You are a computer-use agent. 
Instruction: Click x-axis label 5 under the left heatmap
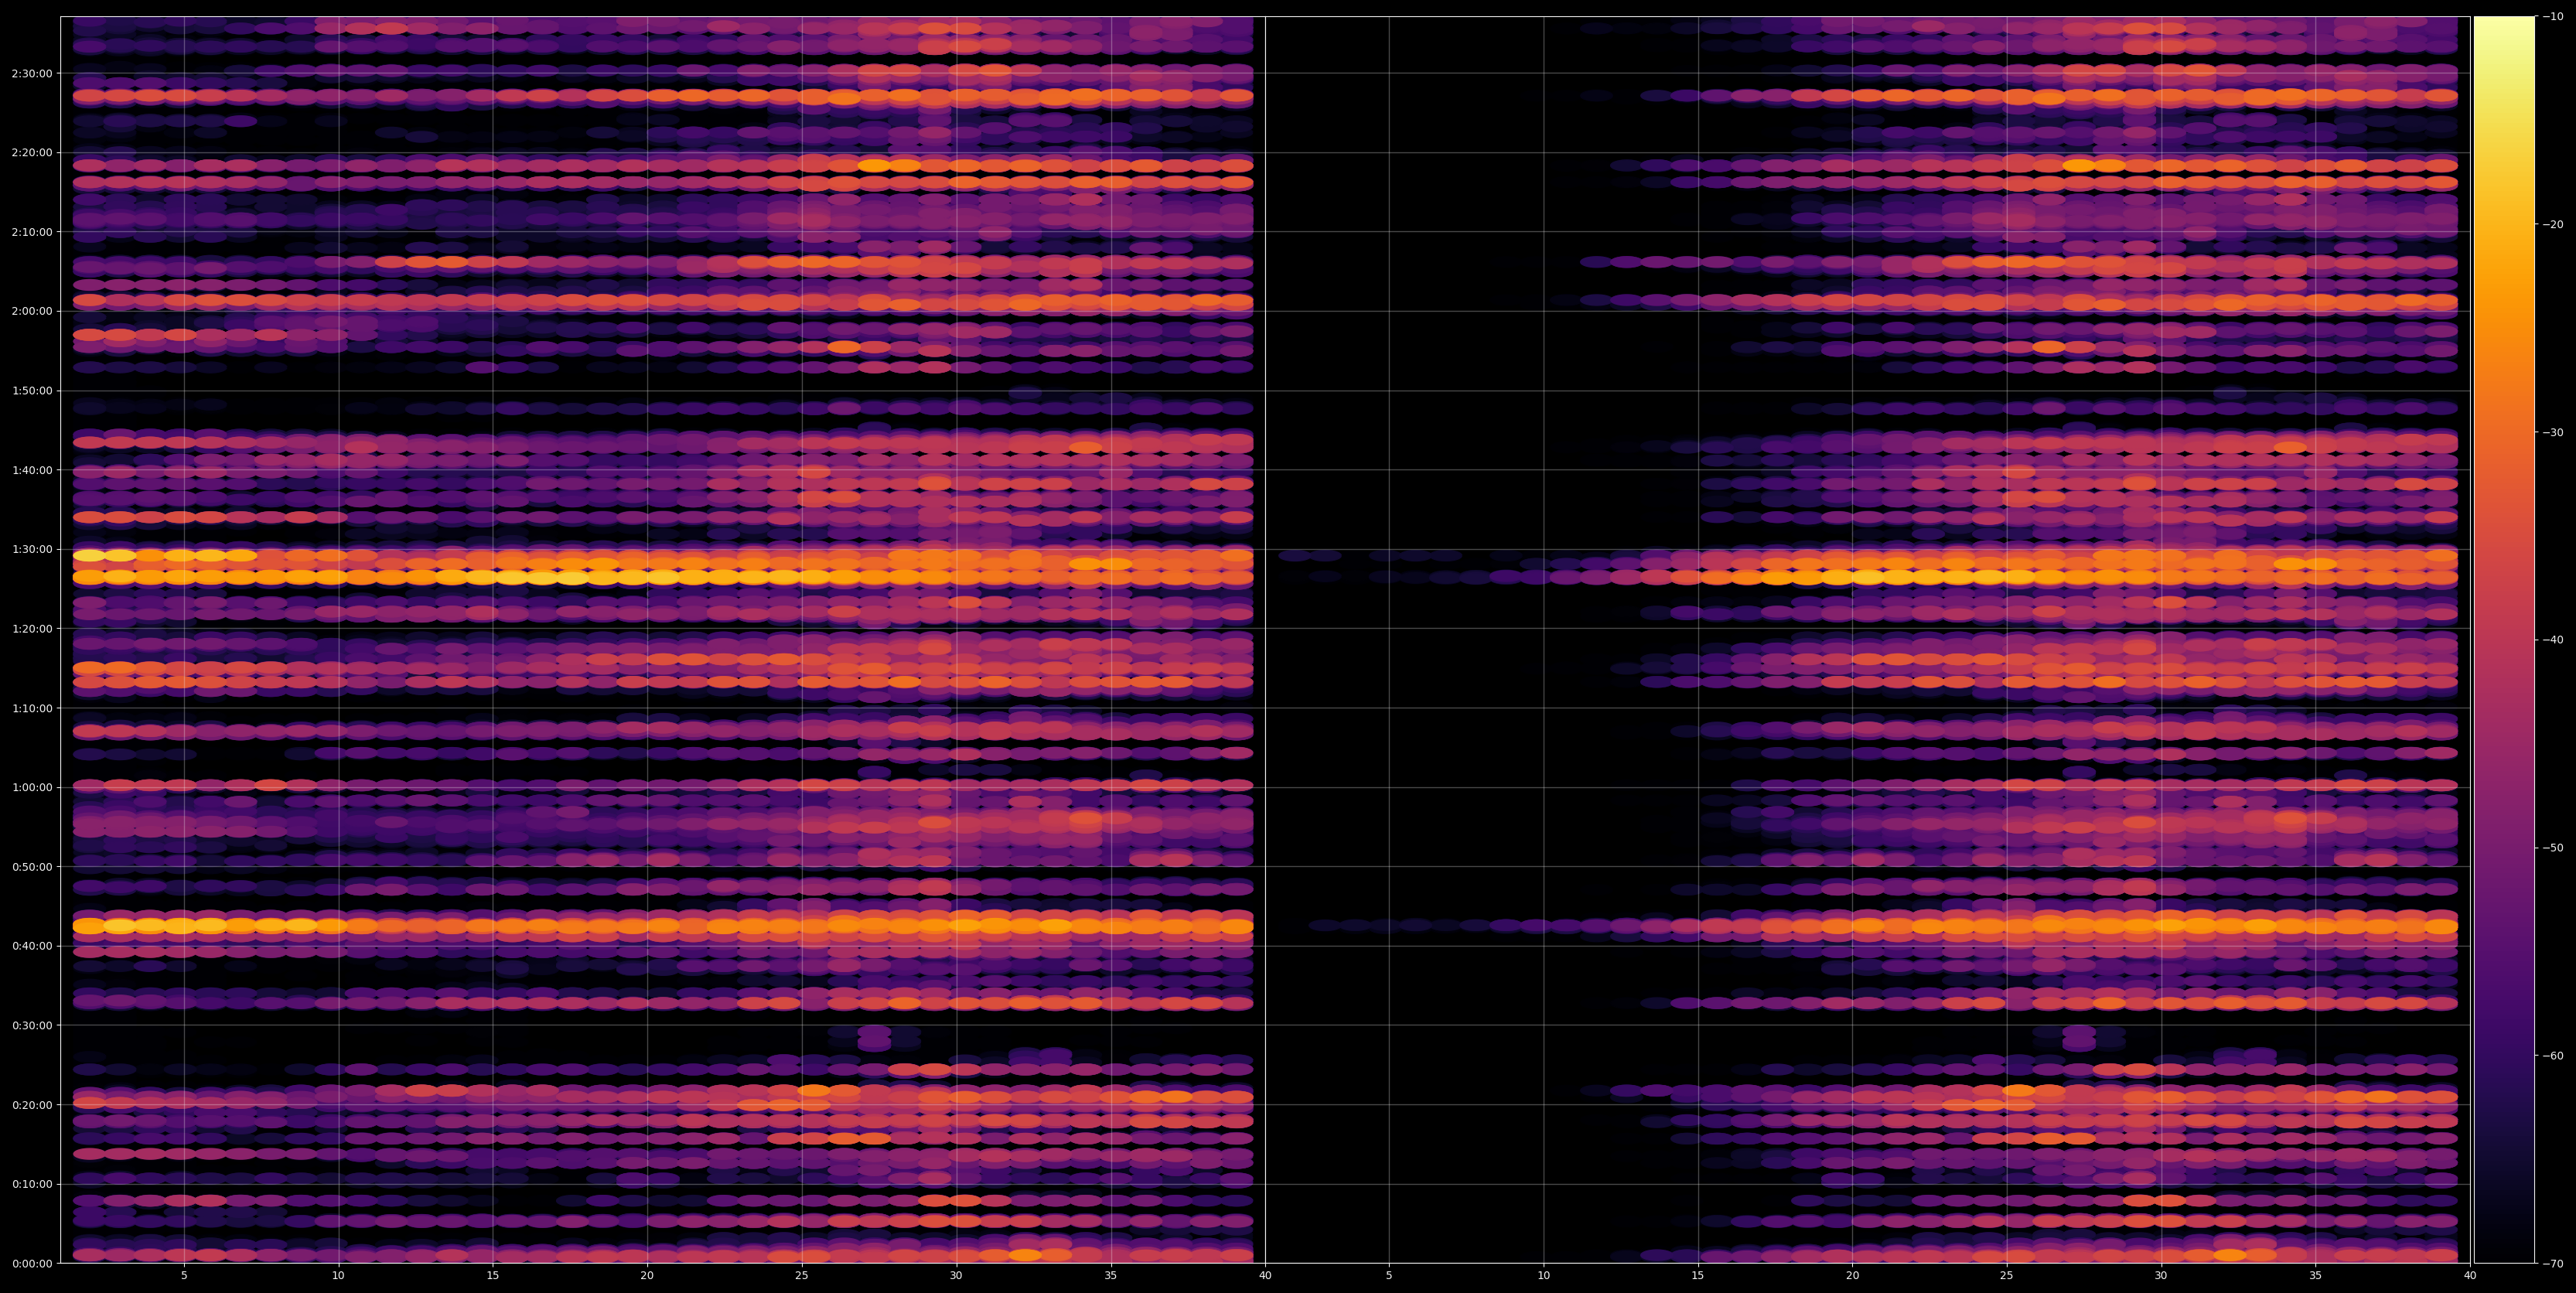tap(184, 1276)
